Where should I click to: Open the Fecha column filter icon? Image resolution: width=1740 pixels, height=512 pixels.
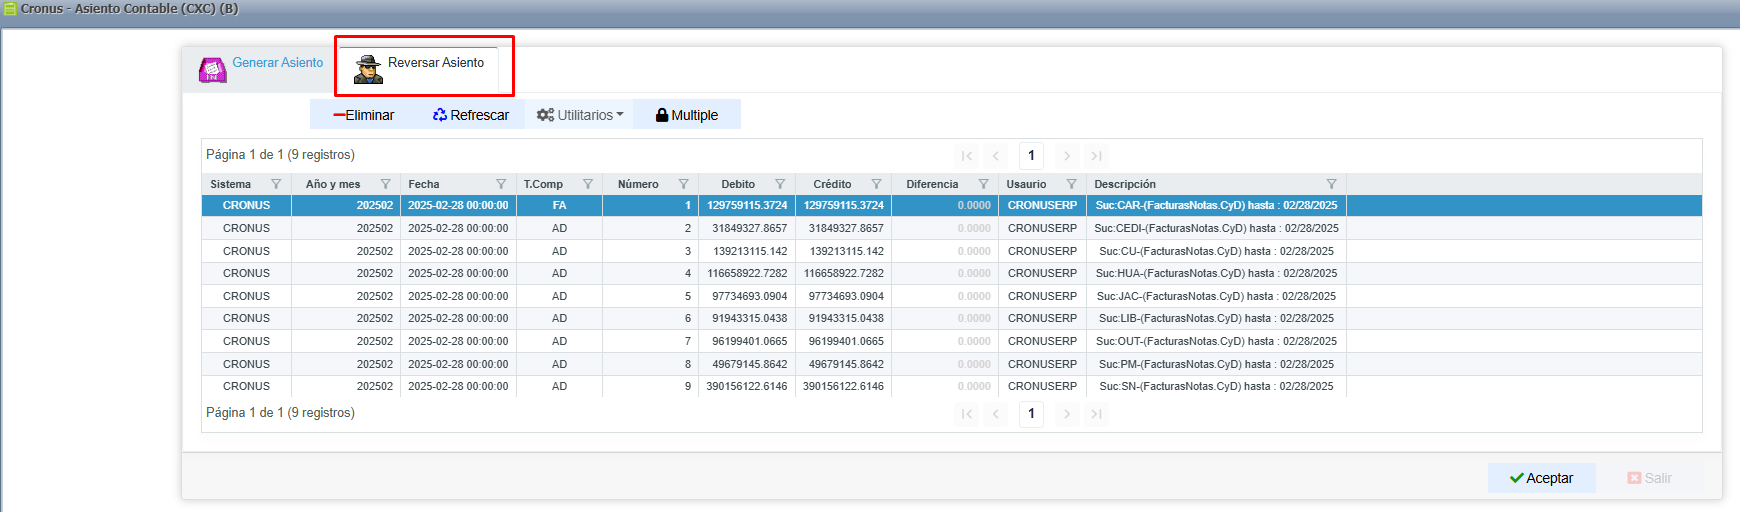coord(501,184)
